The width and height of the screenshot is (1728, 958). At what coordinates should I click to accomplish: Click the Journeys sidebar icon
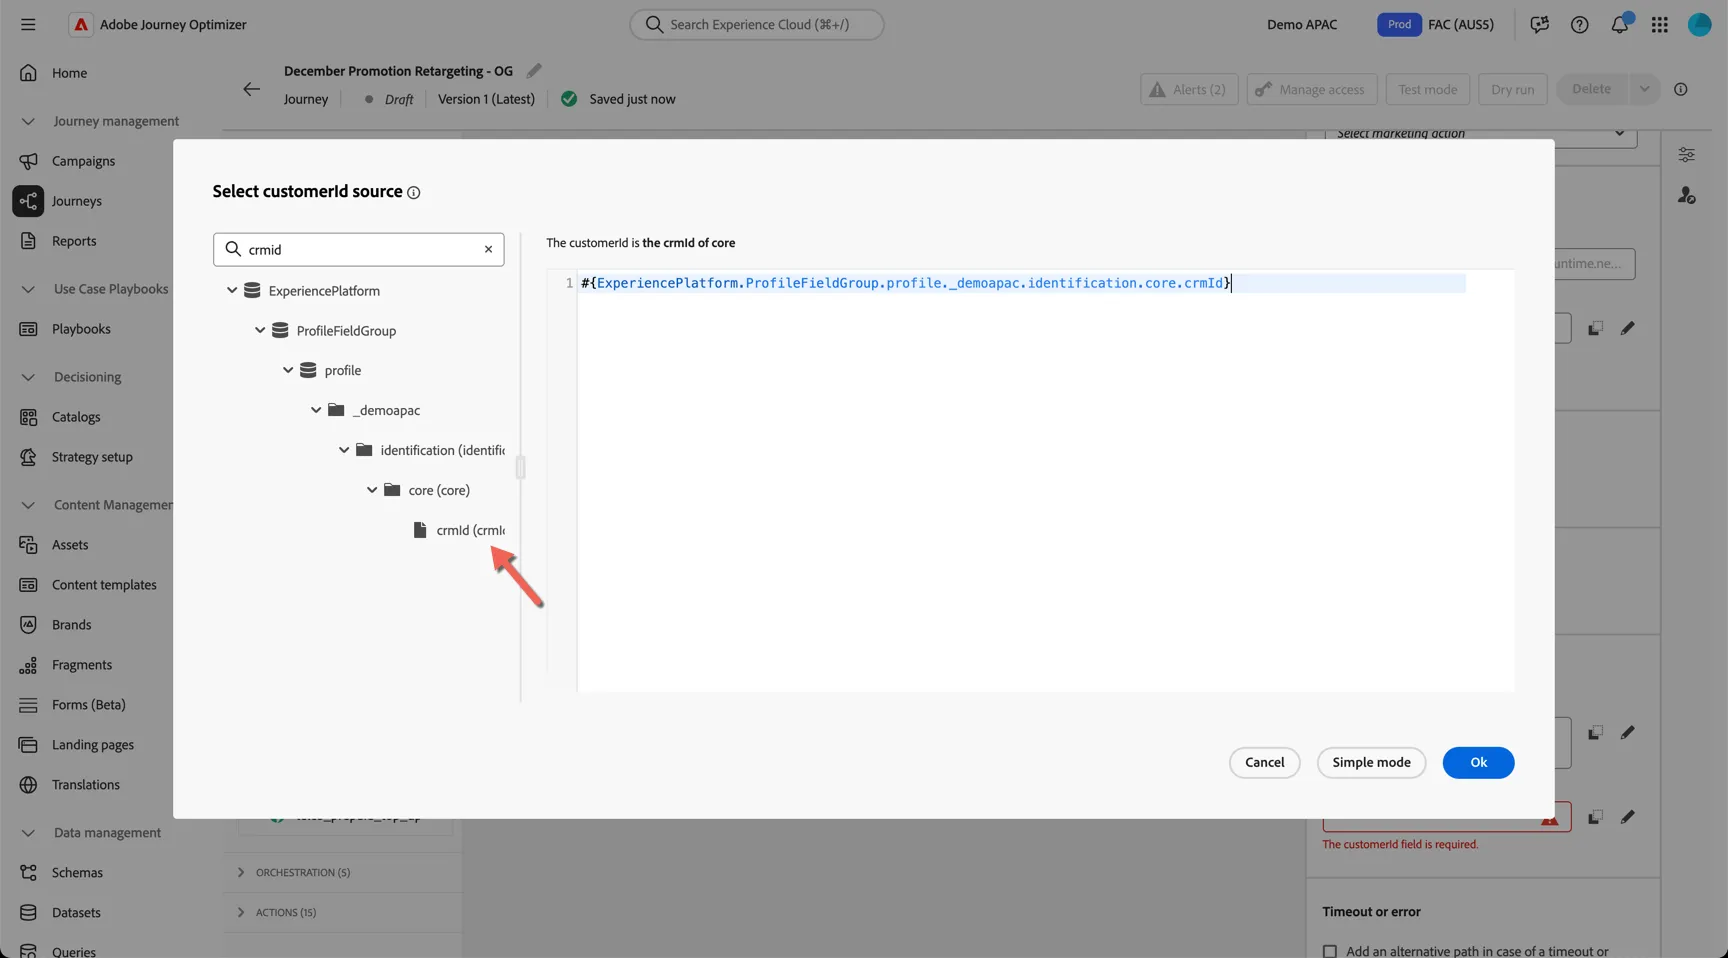pyautogui.click(x=28, y=201)
